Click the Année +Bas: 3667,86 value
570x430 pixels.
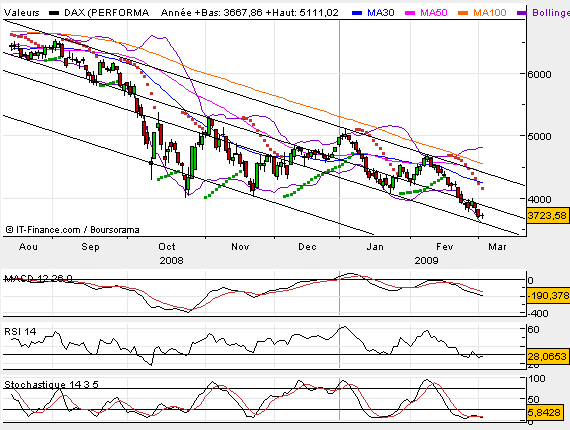click(x=212, y=13)
